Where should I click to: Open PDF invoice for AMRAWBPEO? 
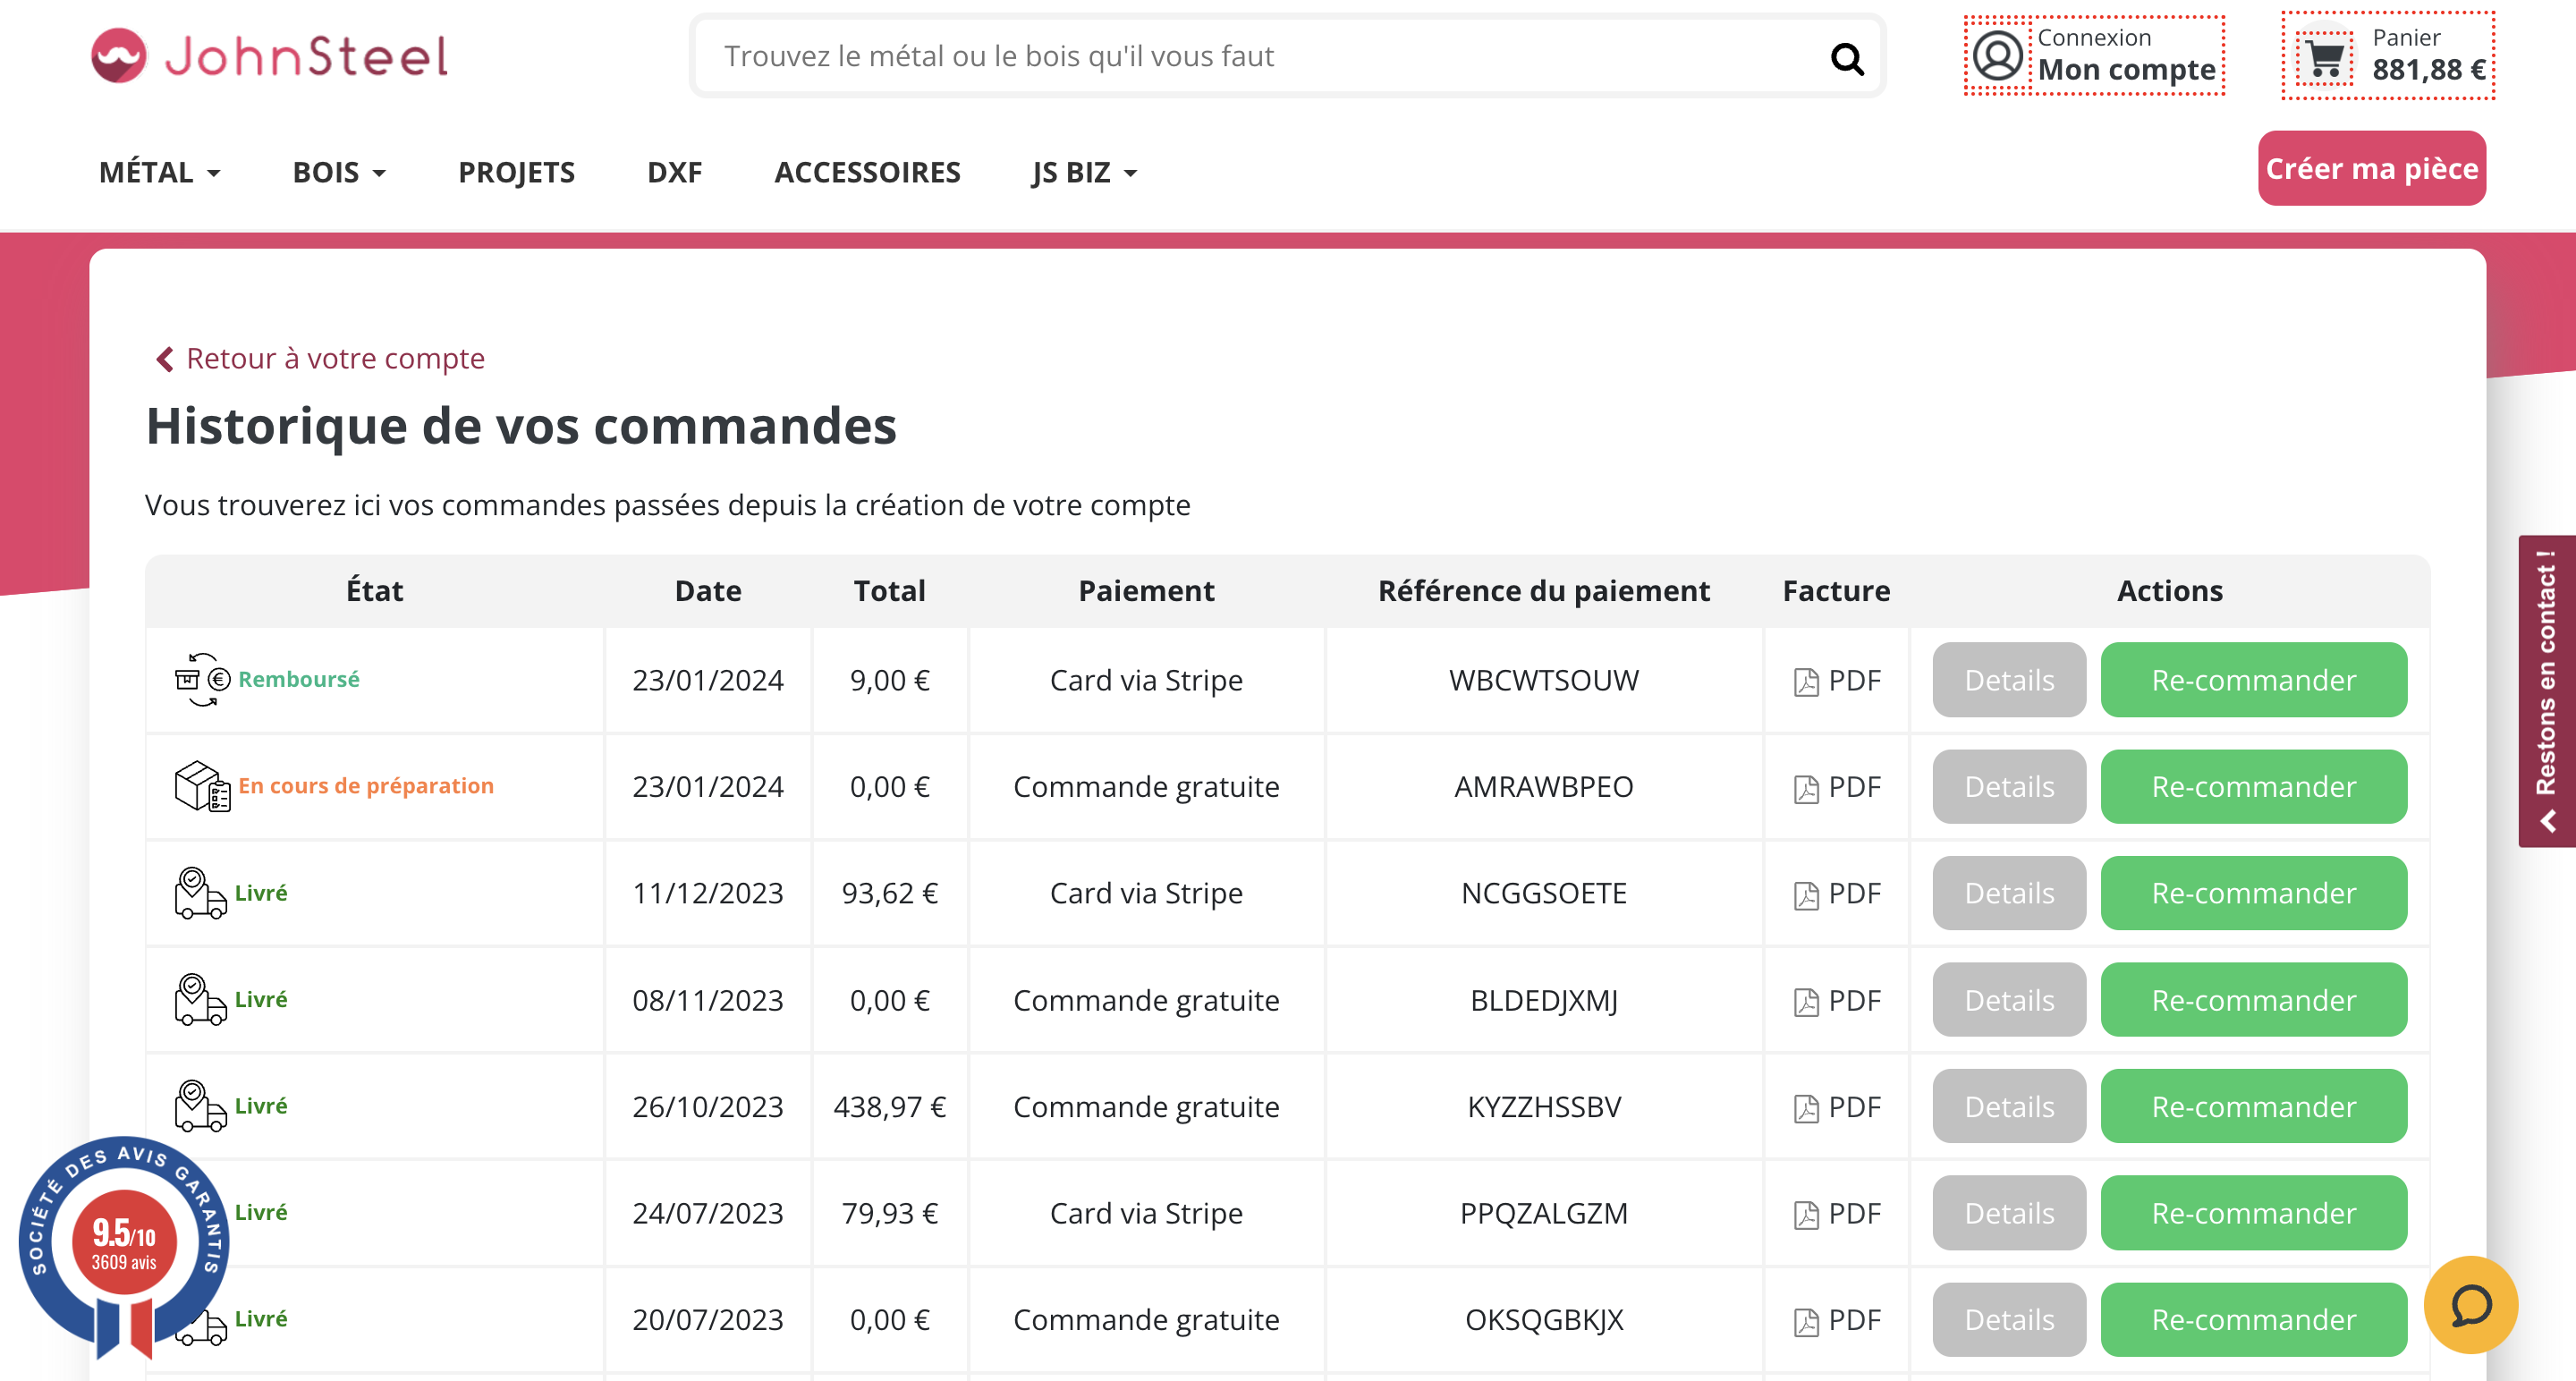point(1837,787)
